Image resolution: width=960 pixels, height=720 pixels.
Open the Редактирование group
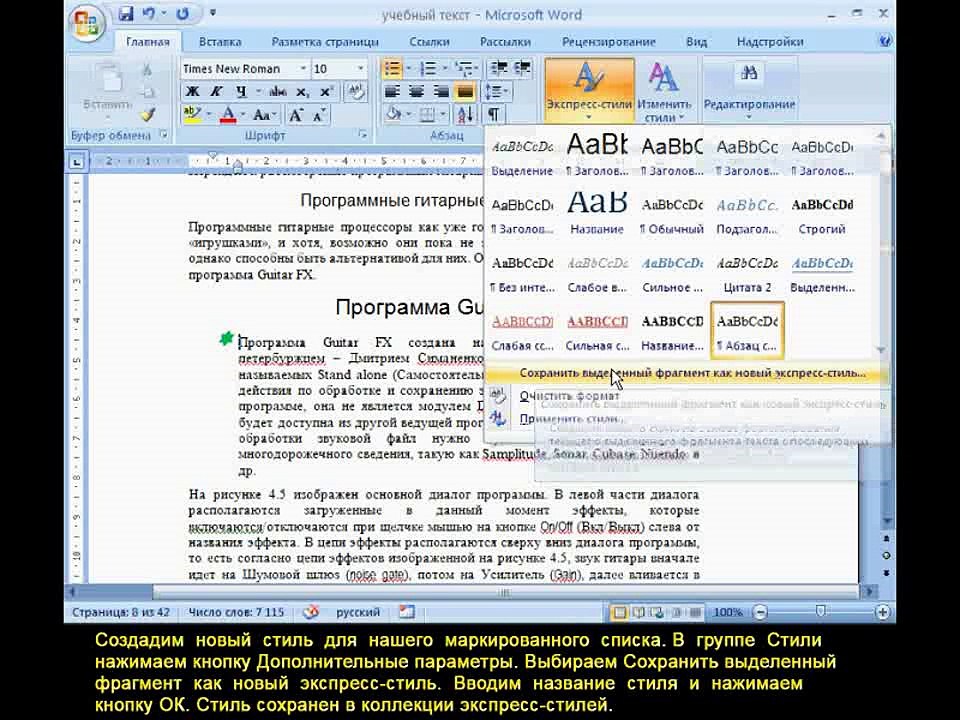pos(749,91)
